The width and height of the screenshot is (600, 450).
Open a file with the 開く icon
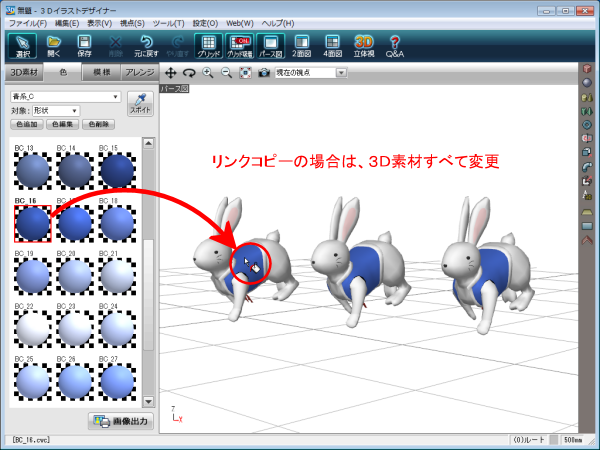53,47
